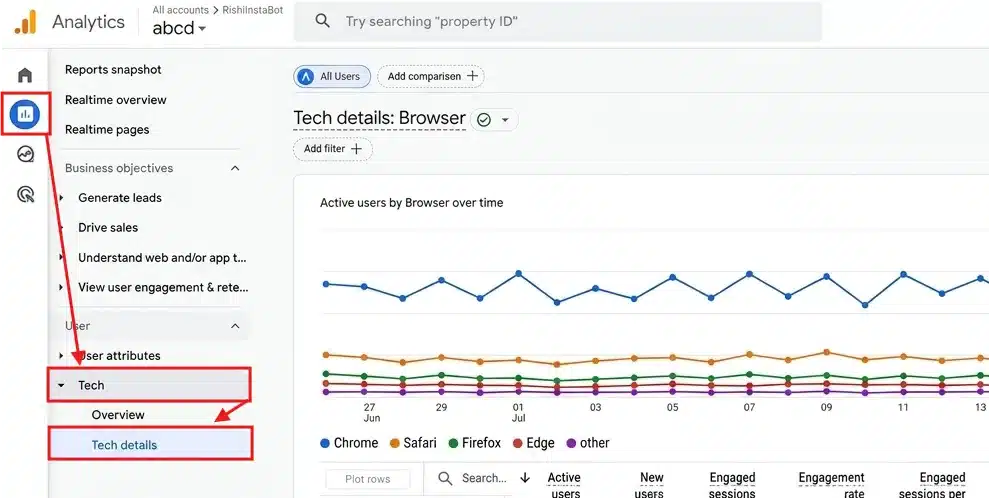Screen dimensions: 989x498
Task: Open Tech Overview report
Action: [x=118, y=415]
